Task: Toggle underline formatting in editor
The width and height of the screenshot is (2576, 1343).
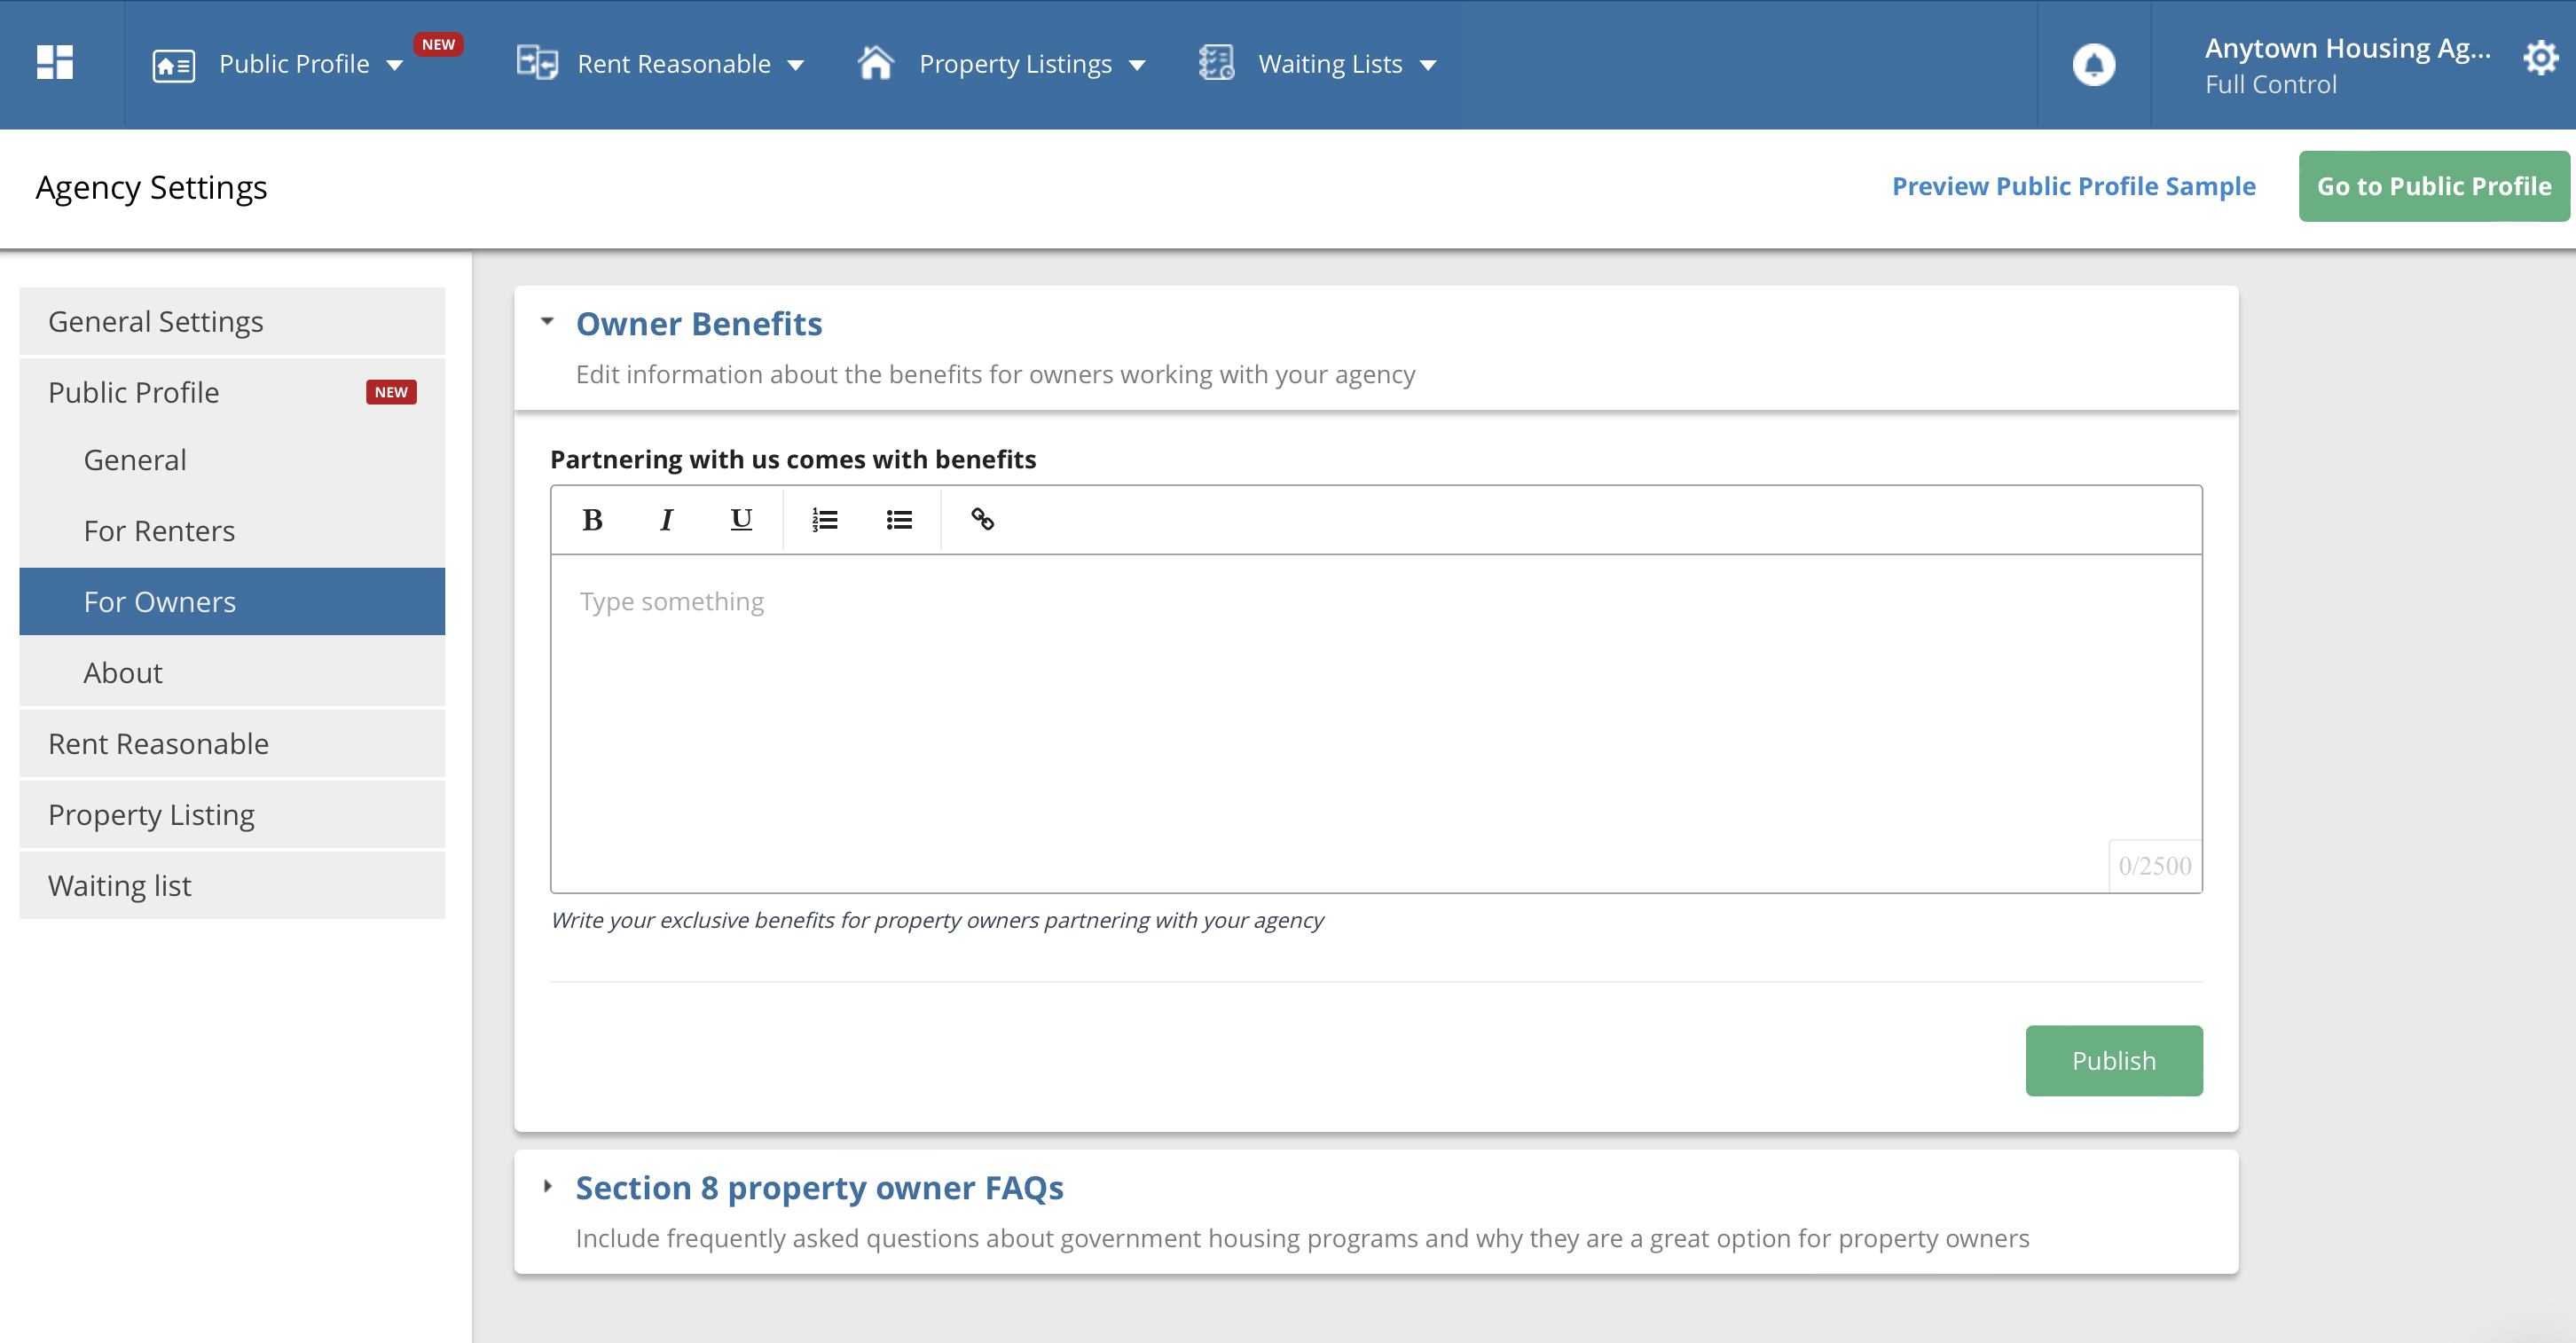Action: click(x=741, y=520)
